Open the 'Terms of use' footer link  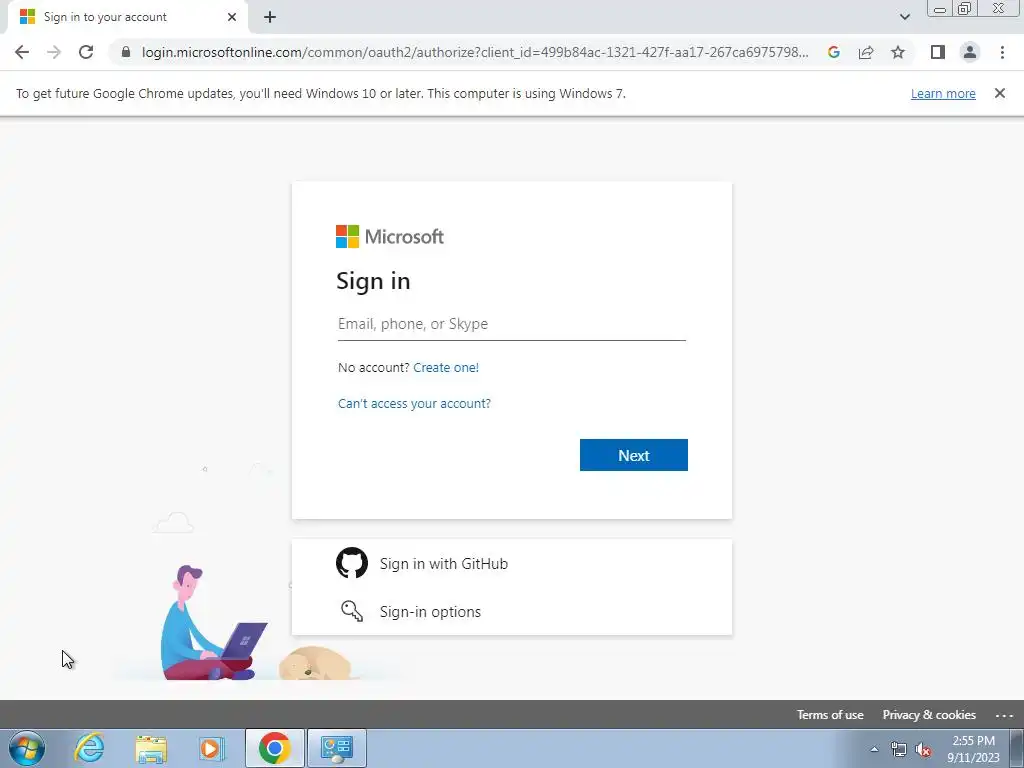click(x=830, y=715)
